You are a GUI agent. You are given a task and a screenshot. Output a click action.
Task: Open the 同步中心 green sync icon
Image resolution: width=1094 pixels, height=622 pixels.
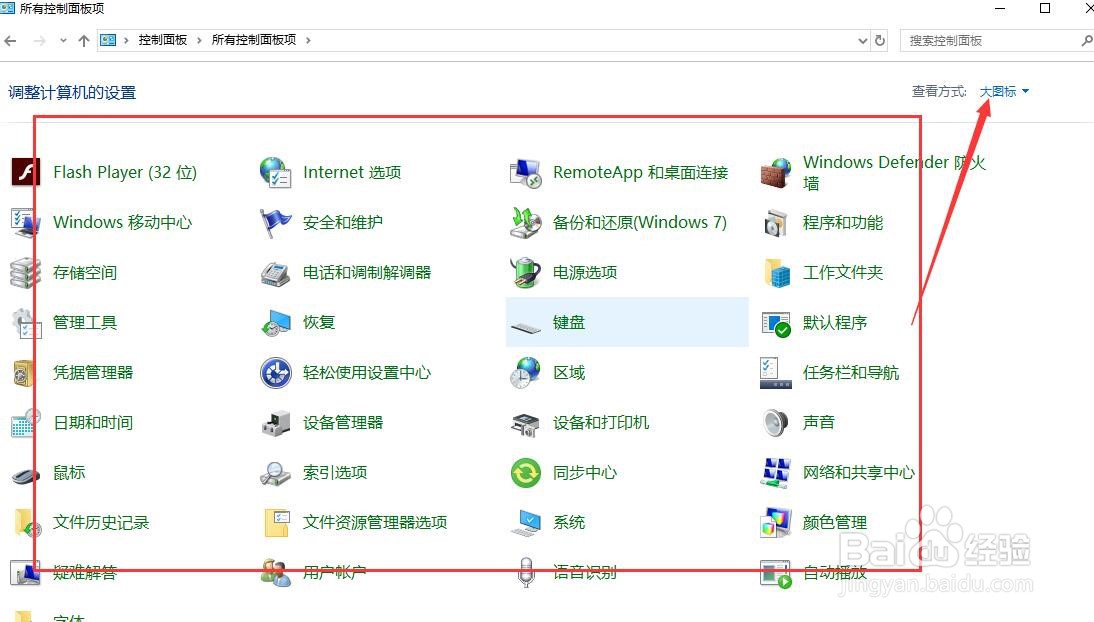pyautogui.click(x=525, y=473)
